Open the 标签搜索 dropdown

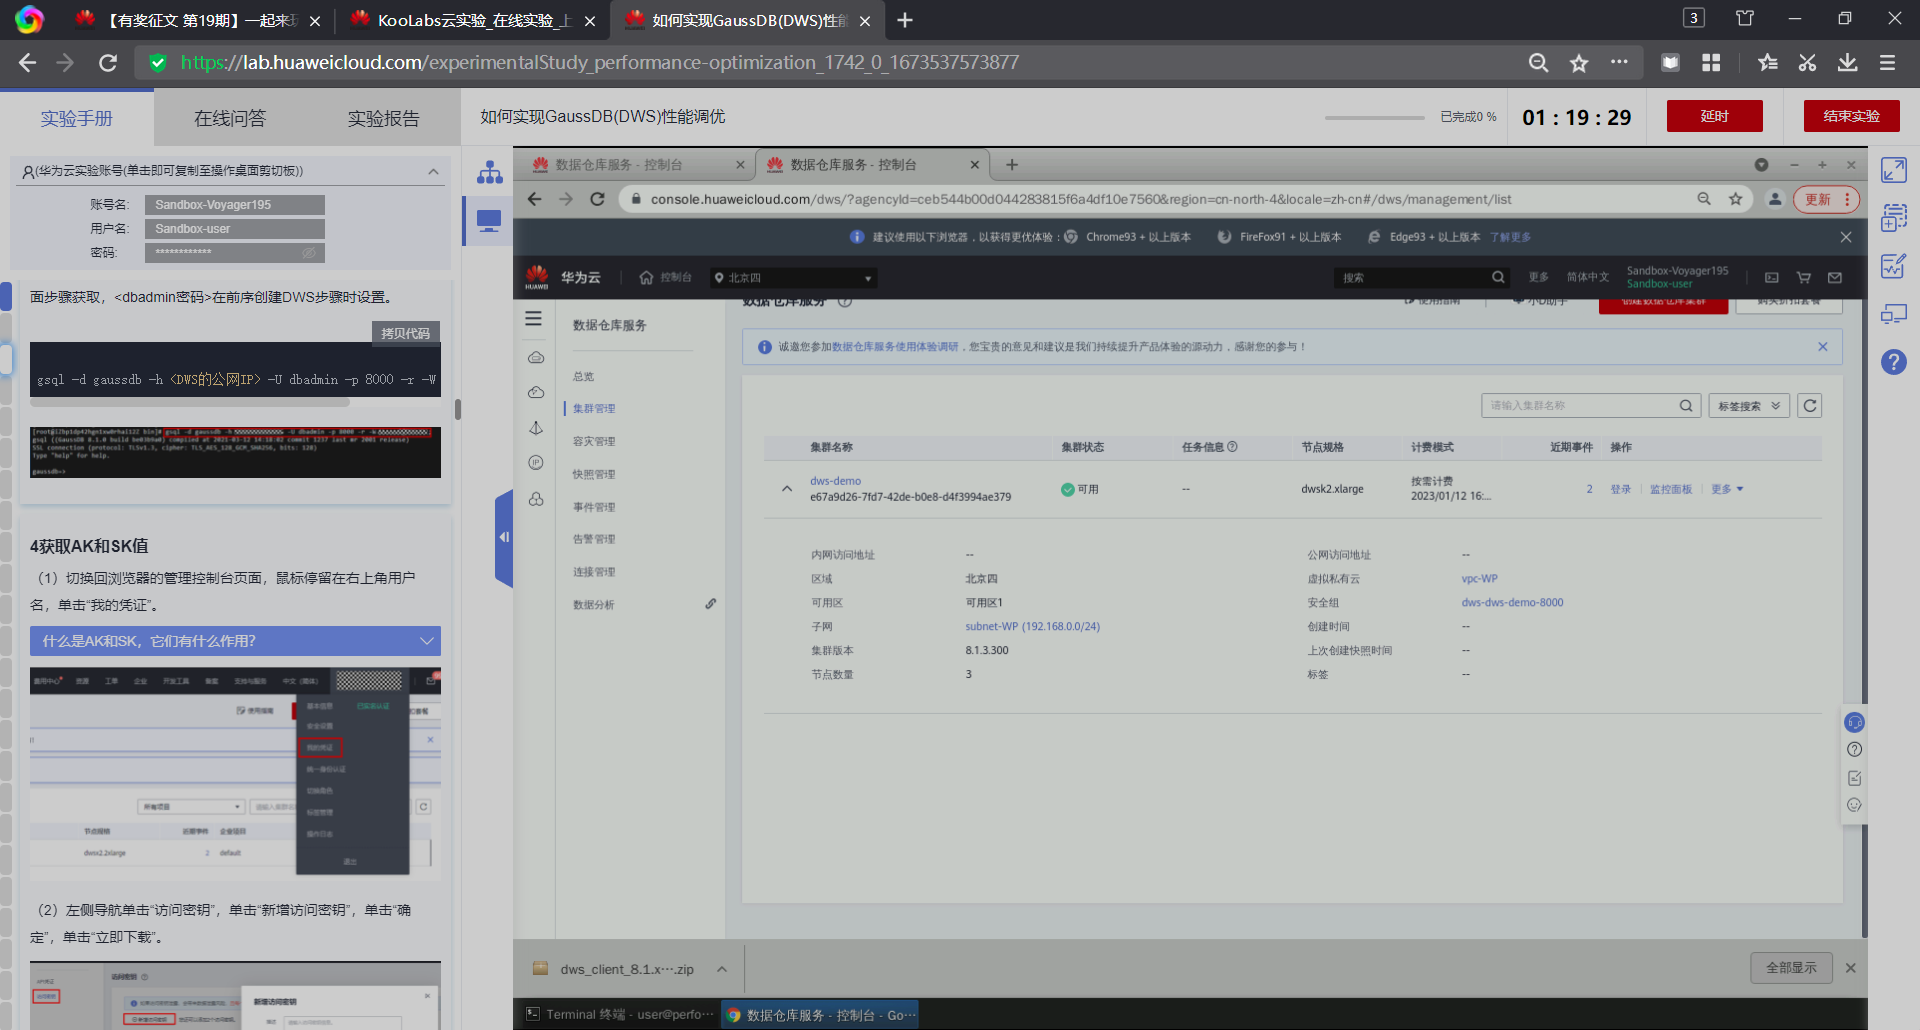(1749, 406)
